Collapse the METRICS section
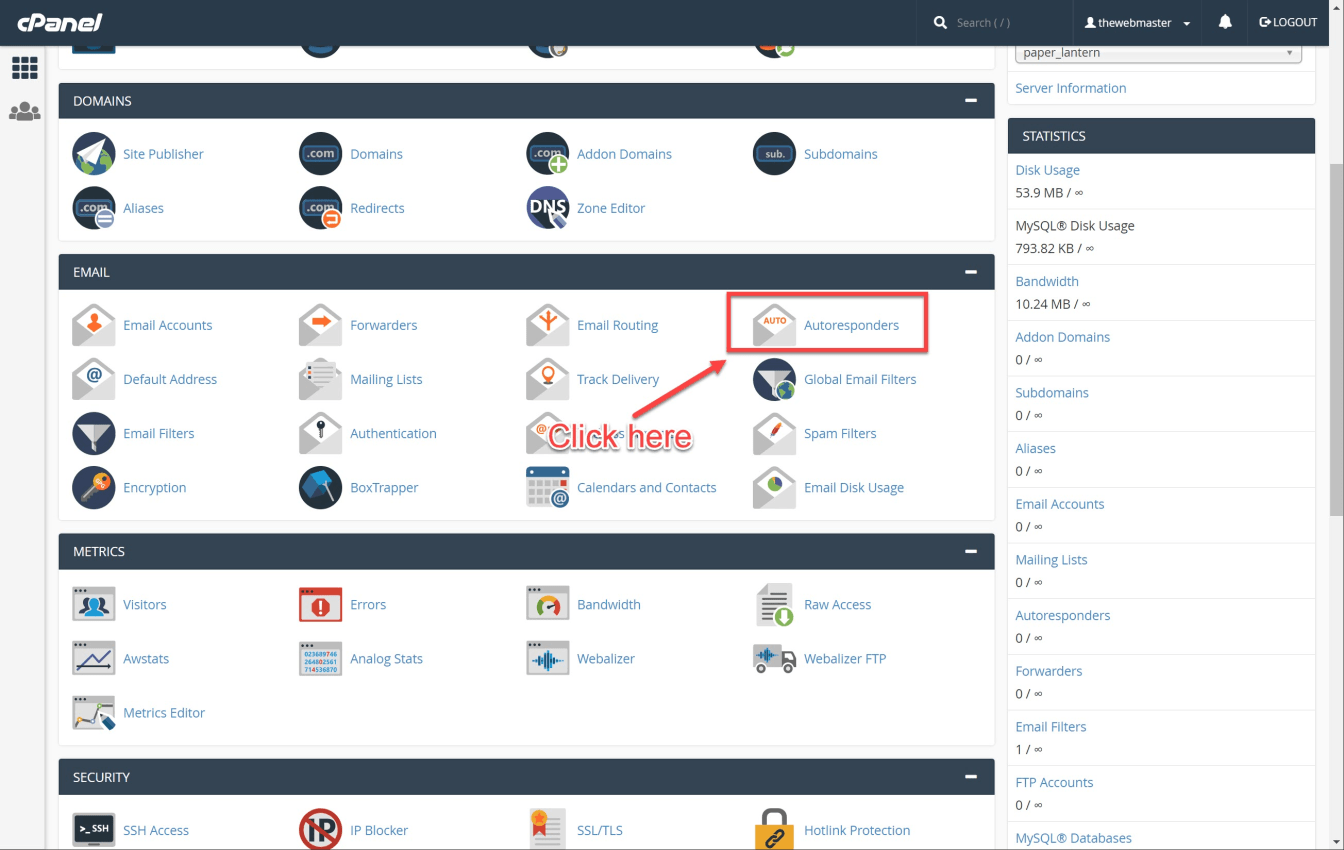1344x850 pixels. pyautogui.click(x=970, y=551)
